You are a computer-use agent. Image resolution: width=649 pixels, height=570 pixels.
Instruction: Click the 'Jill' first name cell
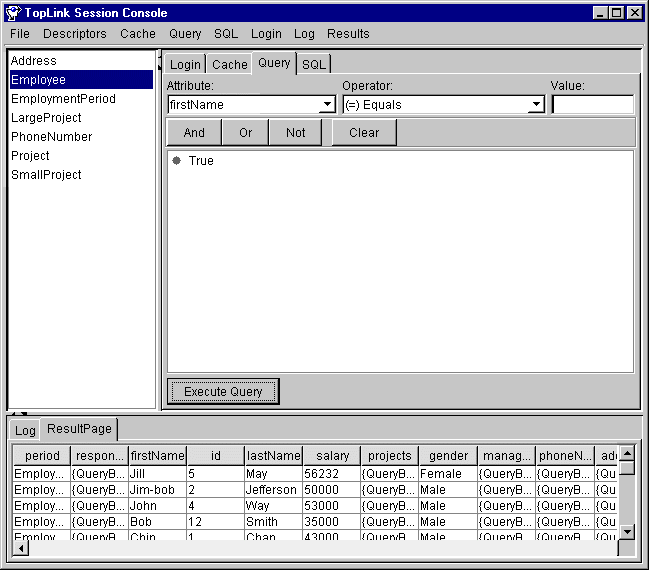(x=158, y=474)
